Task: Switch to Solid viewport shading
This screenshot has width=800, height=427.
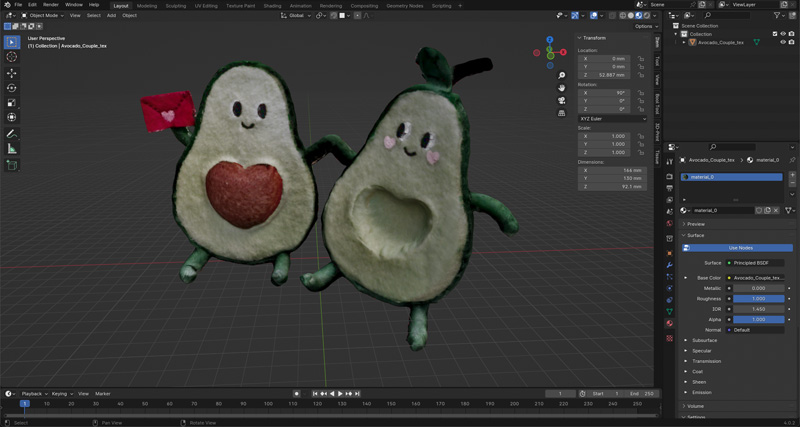Action: [631, 15]
